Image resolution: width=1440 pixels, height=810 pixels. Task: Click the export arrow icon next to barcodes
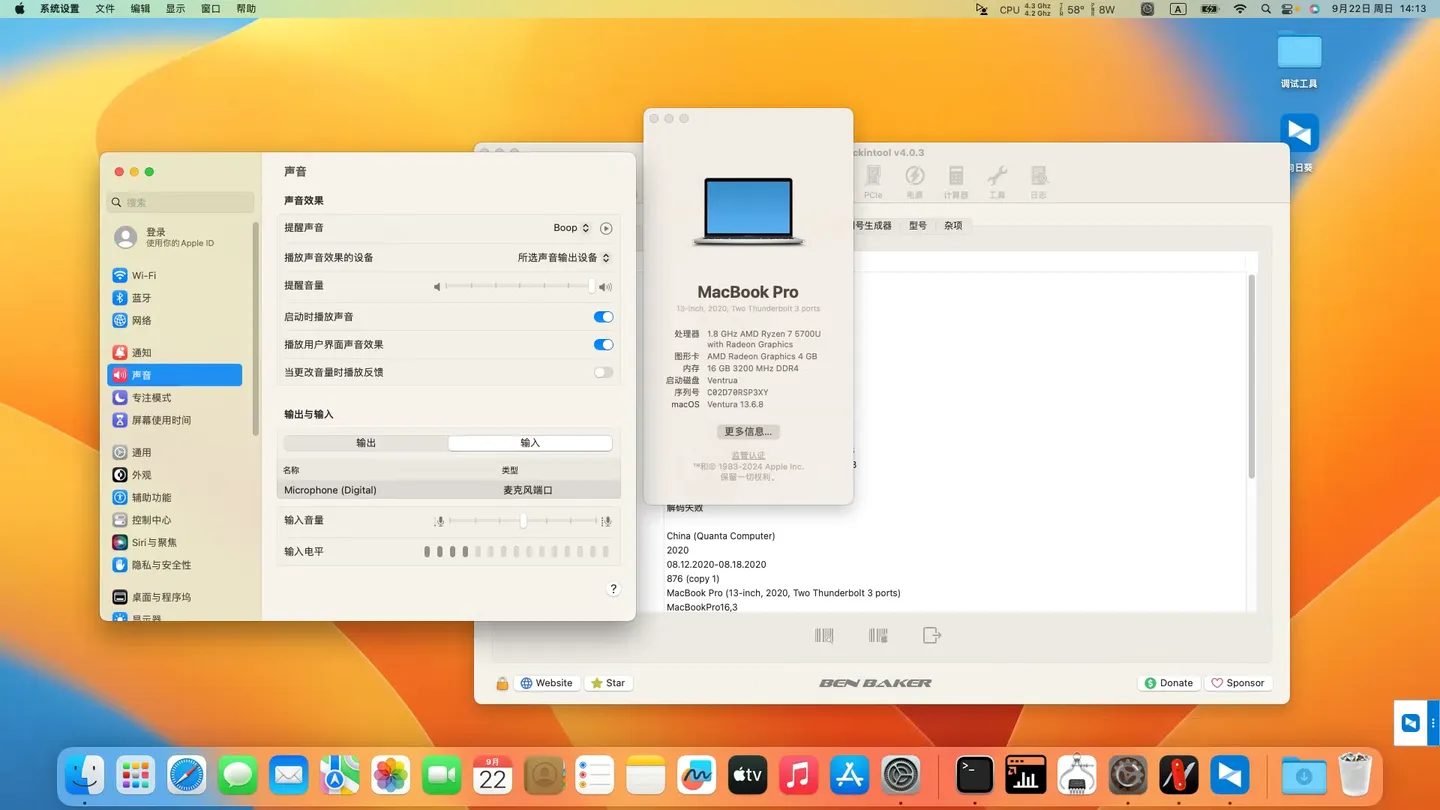point(931,634)
